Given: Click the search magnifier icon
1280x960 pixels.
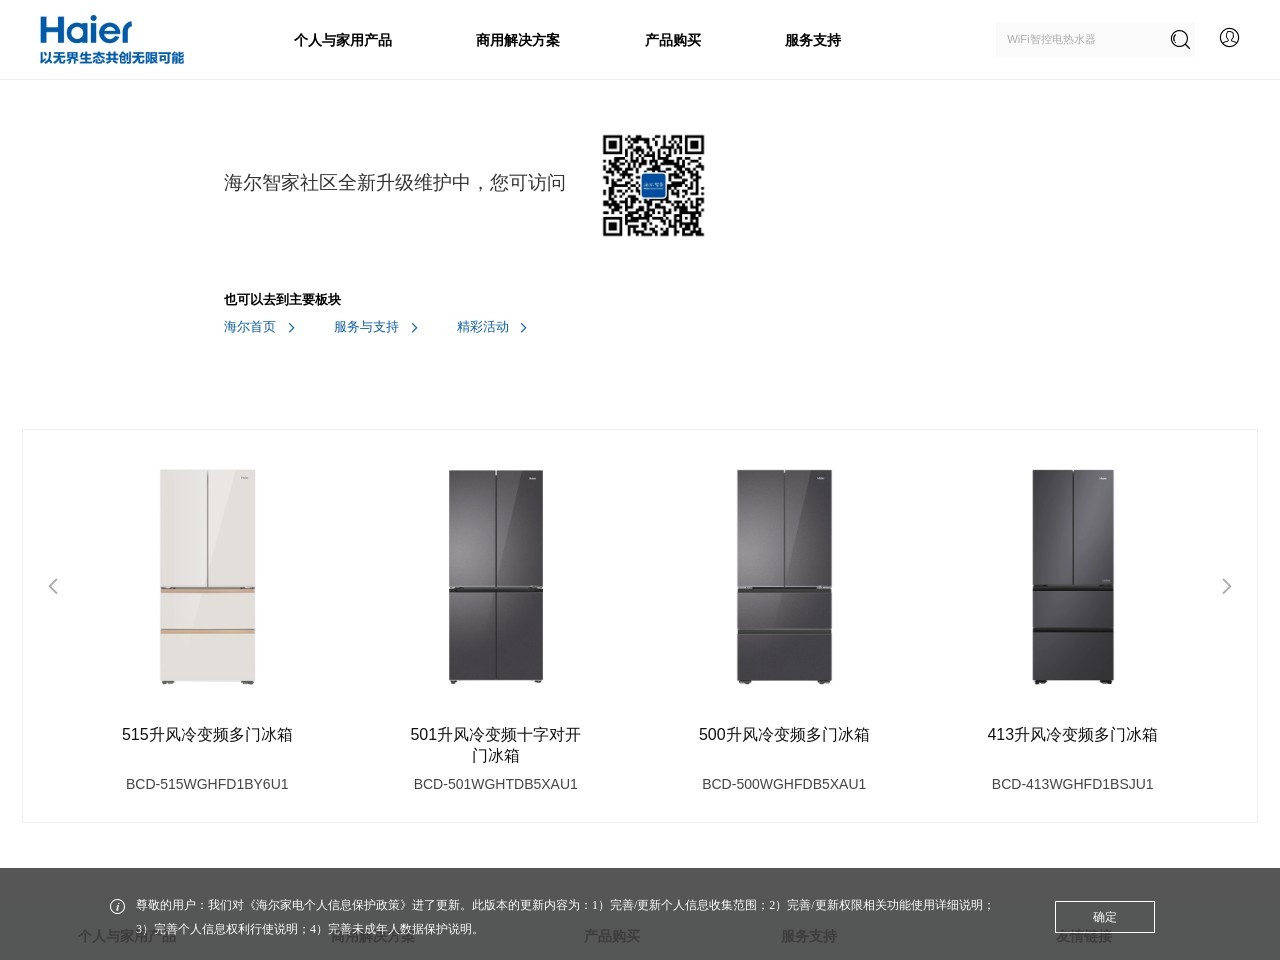Looking at the screenshot, I should point(1180,40).
